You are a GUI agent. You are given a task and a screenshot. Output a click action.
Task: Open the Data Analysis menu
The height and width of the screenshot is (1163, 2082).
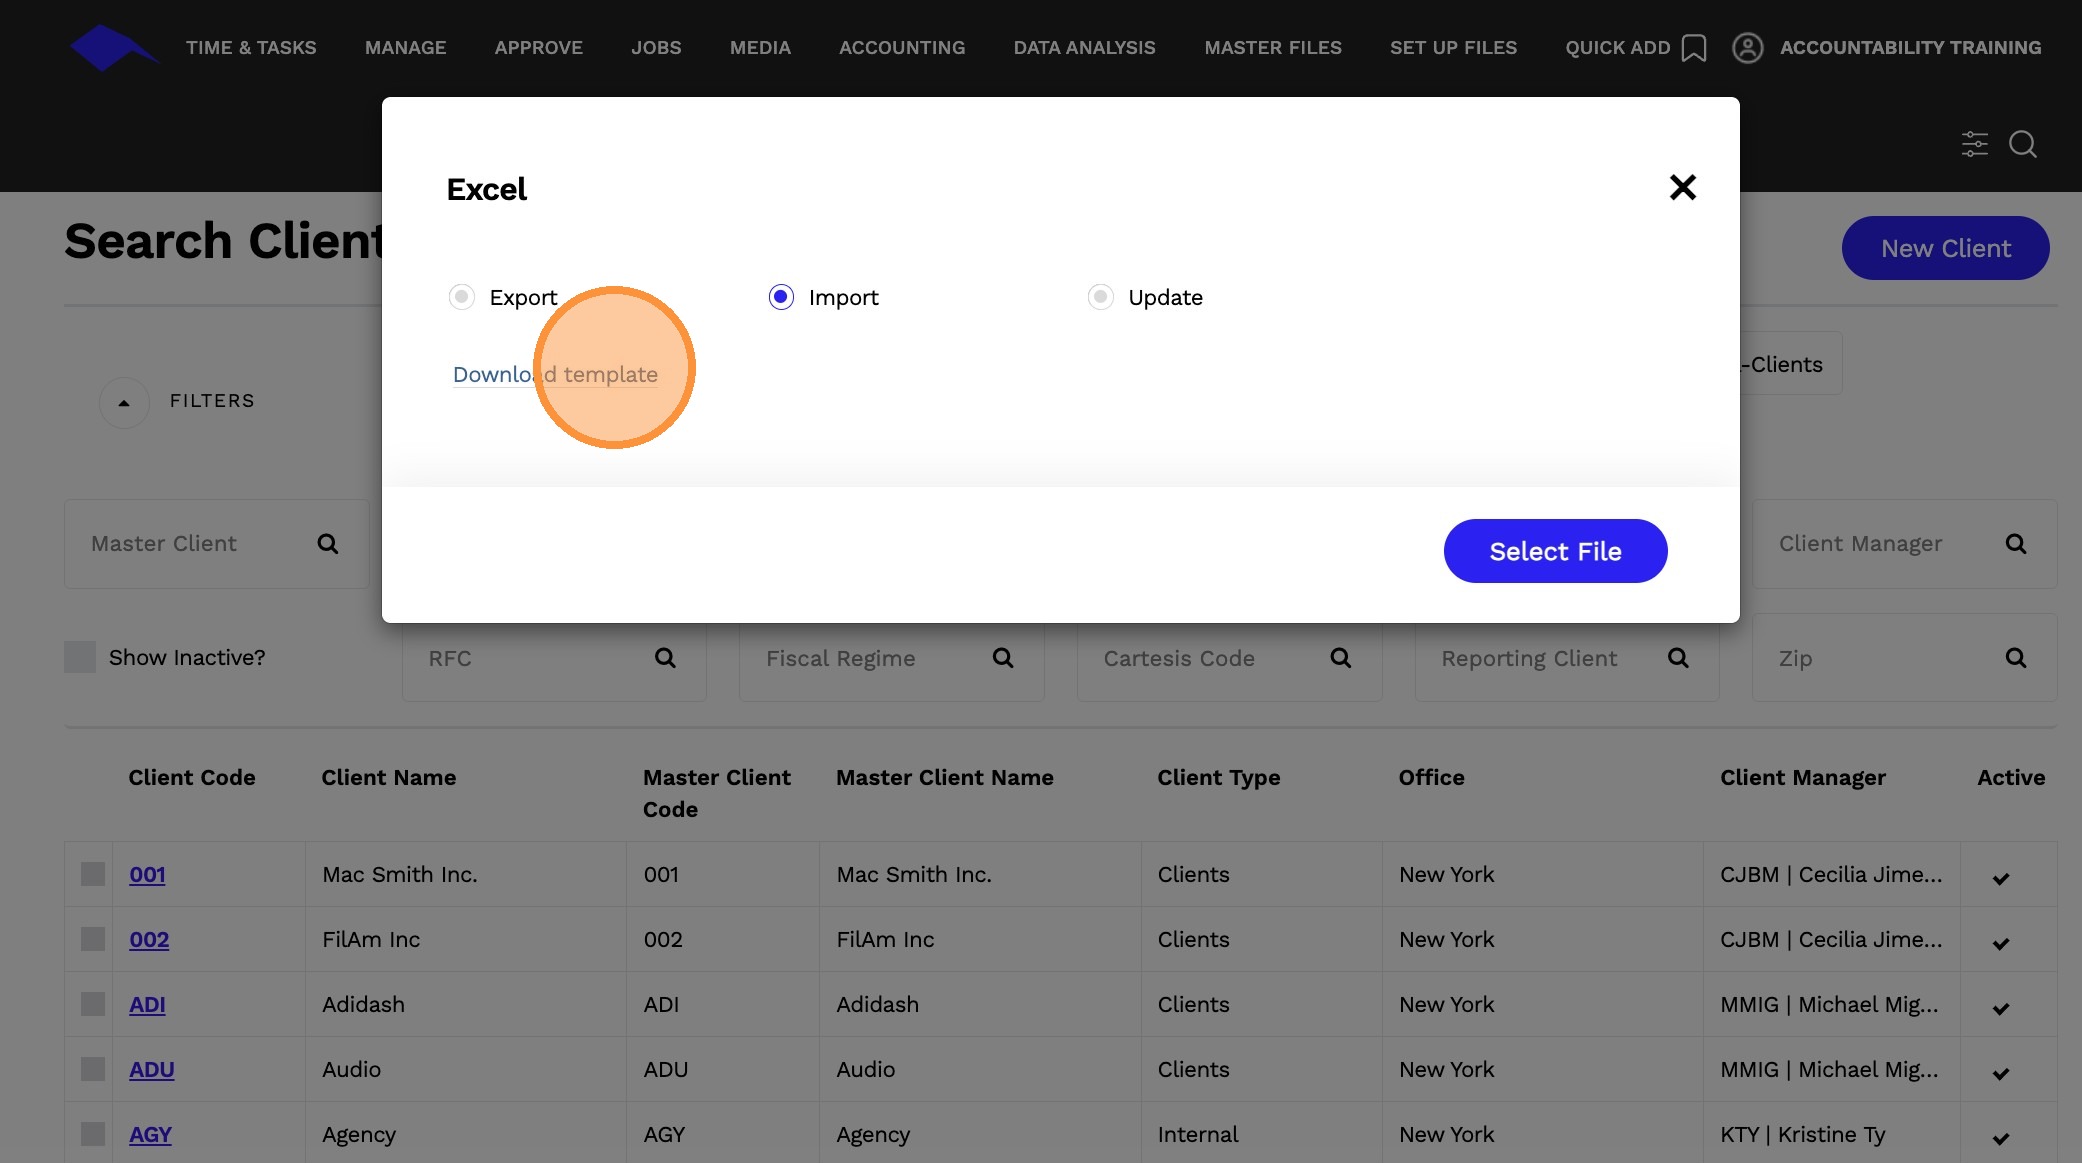pos(1084,47)
